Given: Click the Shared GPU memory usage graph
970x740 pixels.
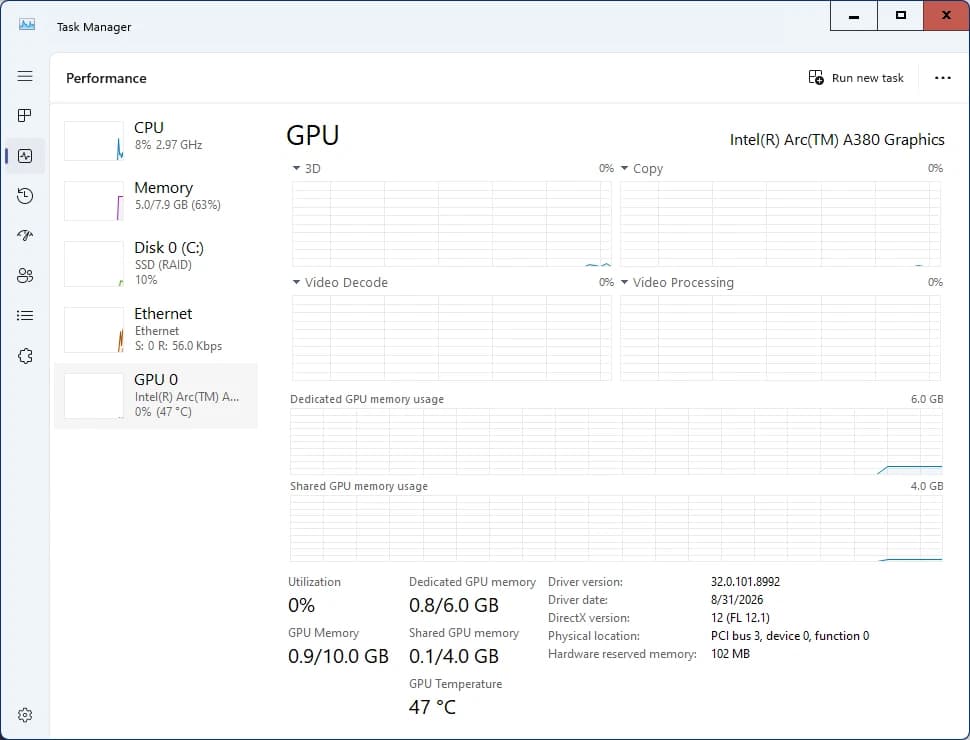Looking at the screenshot, I should pyautogui.click(x=616, y=528).
